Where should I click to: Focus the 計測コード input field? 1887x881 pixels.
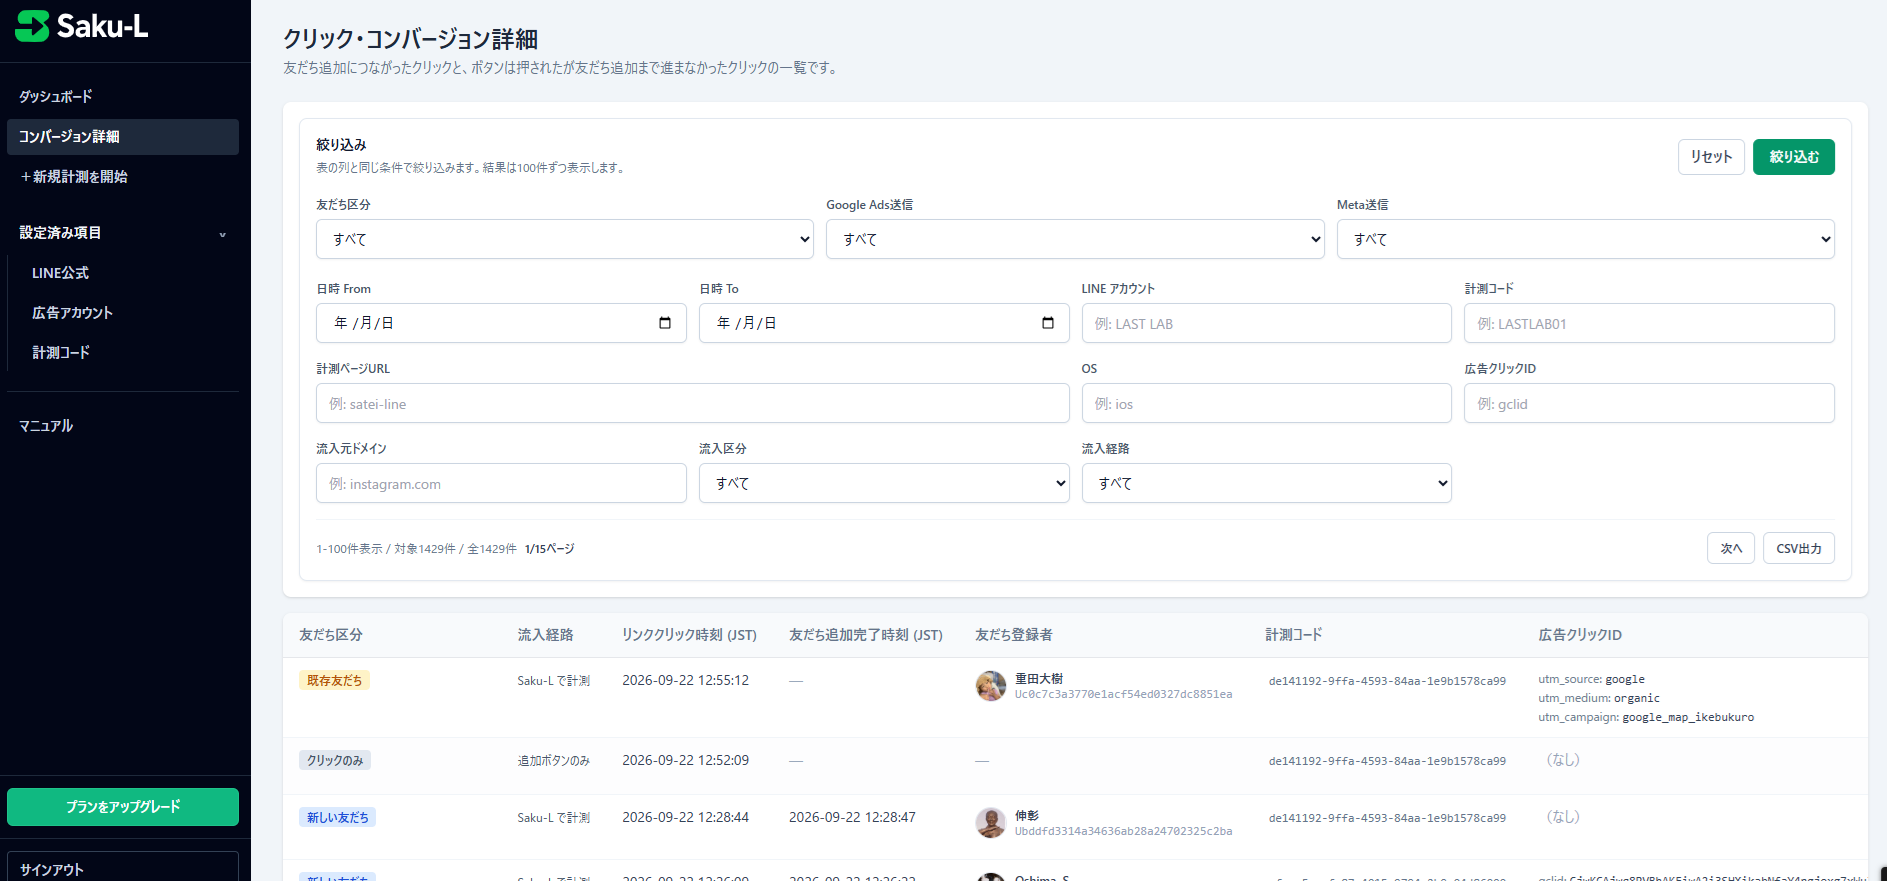[x=1649, y=323]
